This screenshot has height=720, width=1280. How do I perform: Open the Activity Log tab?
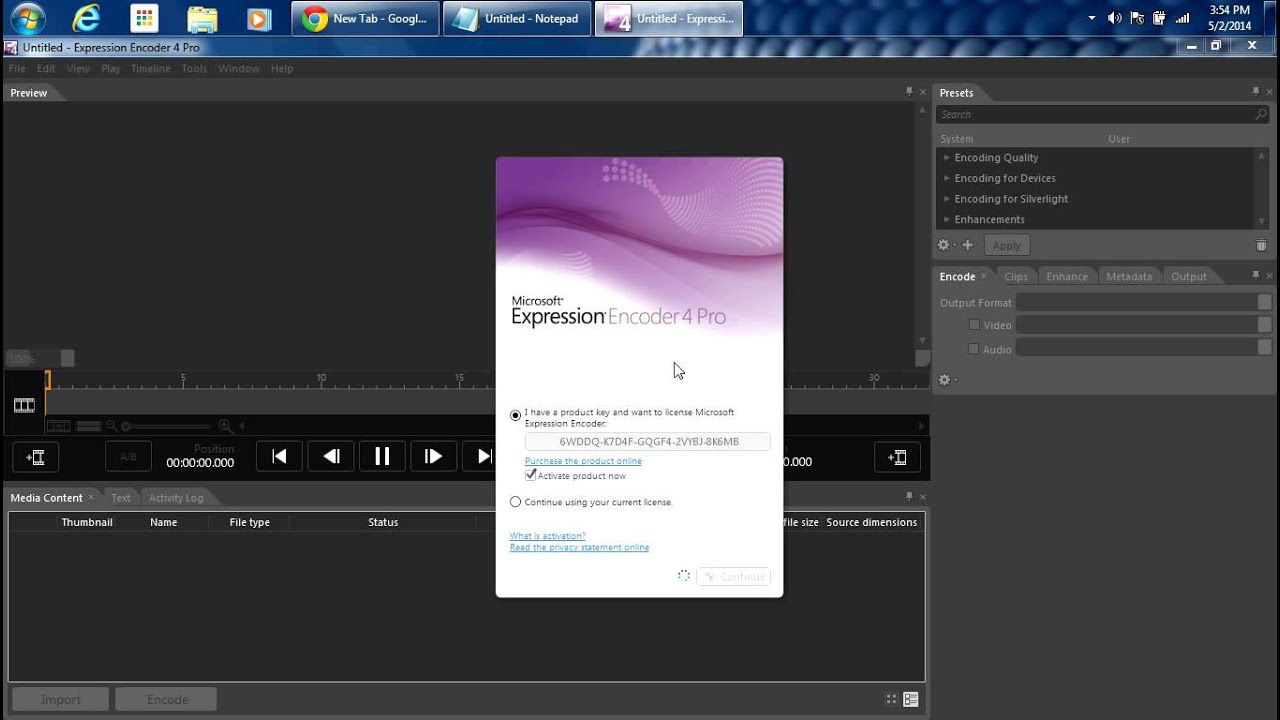[x=176, y=497]
